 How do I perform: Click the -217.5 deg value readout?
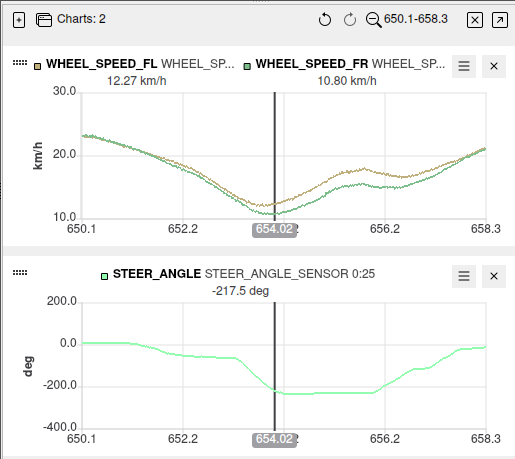coord(240,291)
